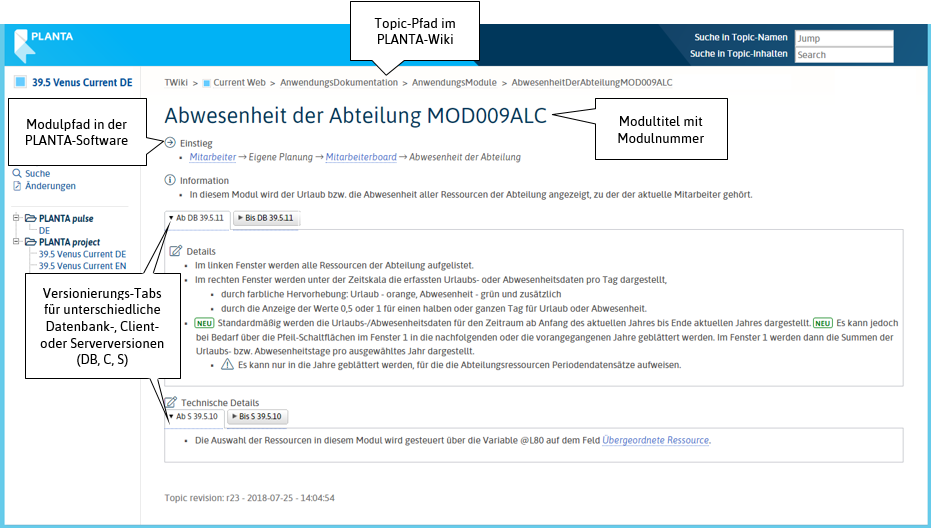
Task: Click the document icon beside Änderungen
Action: (17, 186)
